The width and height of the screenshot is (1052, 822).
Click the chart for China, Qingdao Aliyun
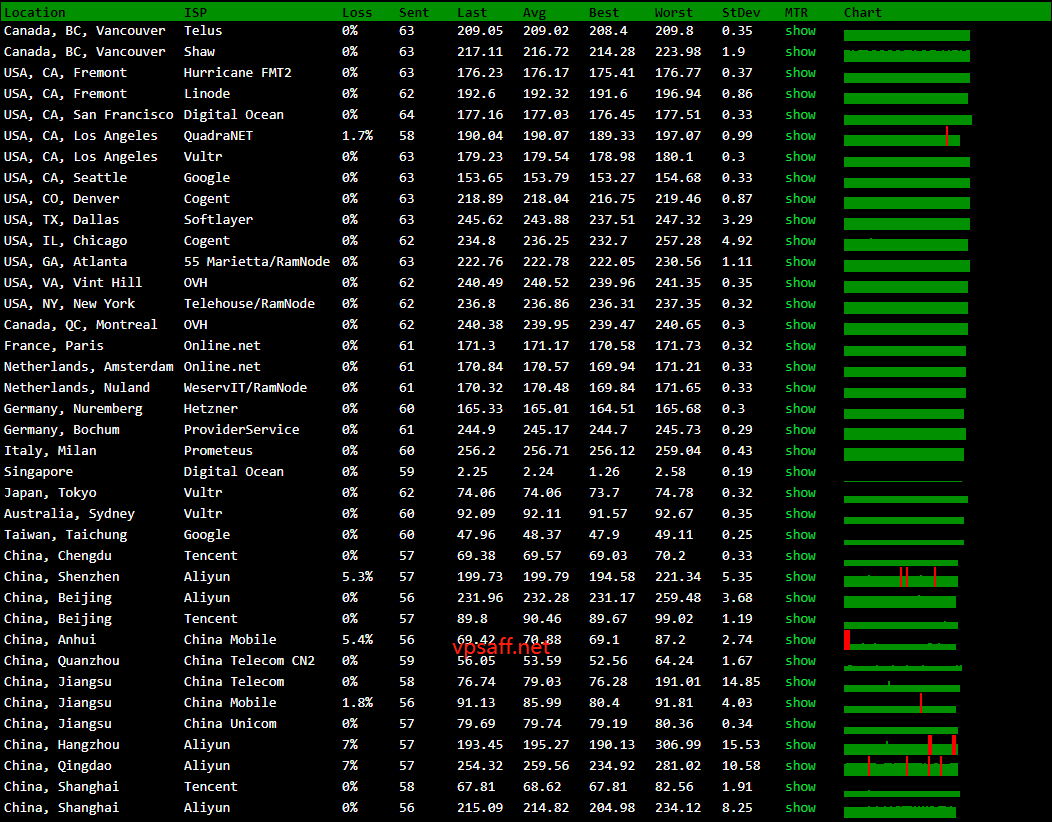[901, 767]
